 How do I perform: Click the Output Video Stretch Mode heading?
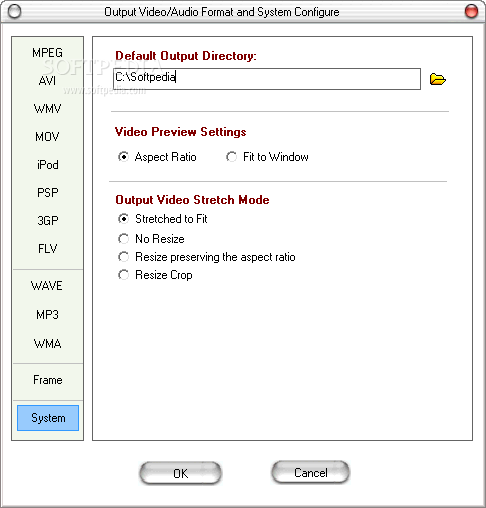click(x=192, y=200)
